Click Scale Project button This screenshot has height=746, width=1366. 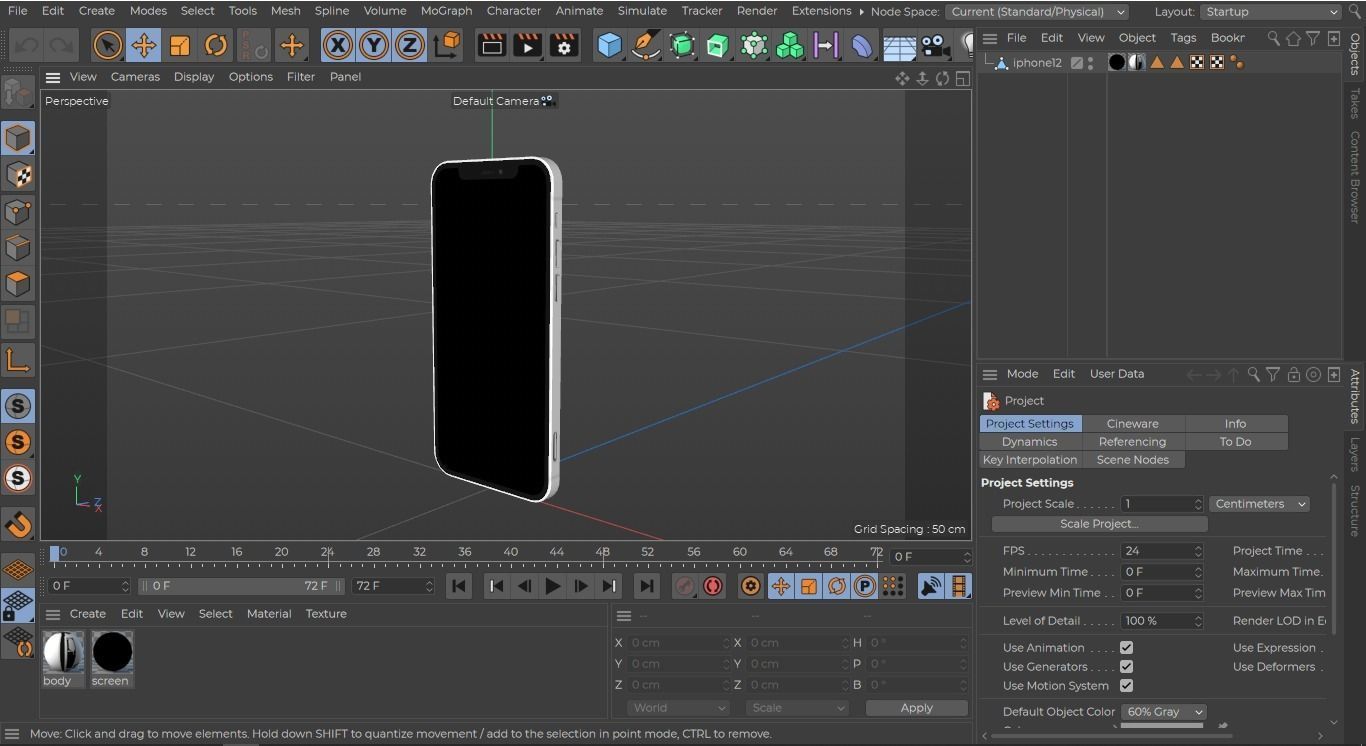tap(1099, 524)
